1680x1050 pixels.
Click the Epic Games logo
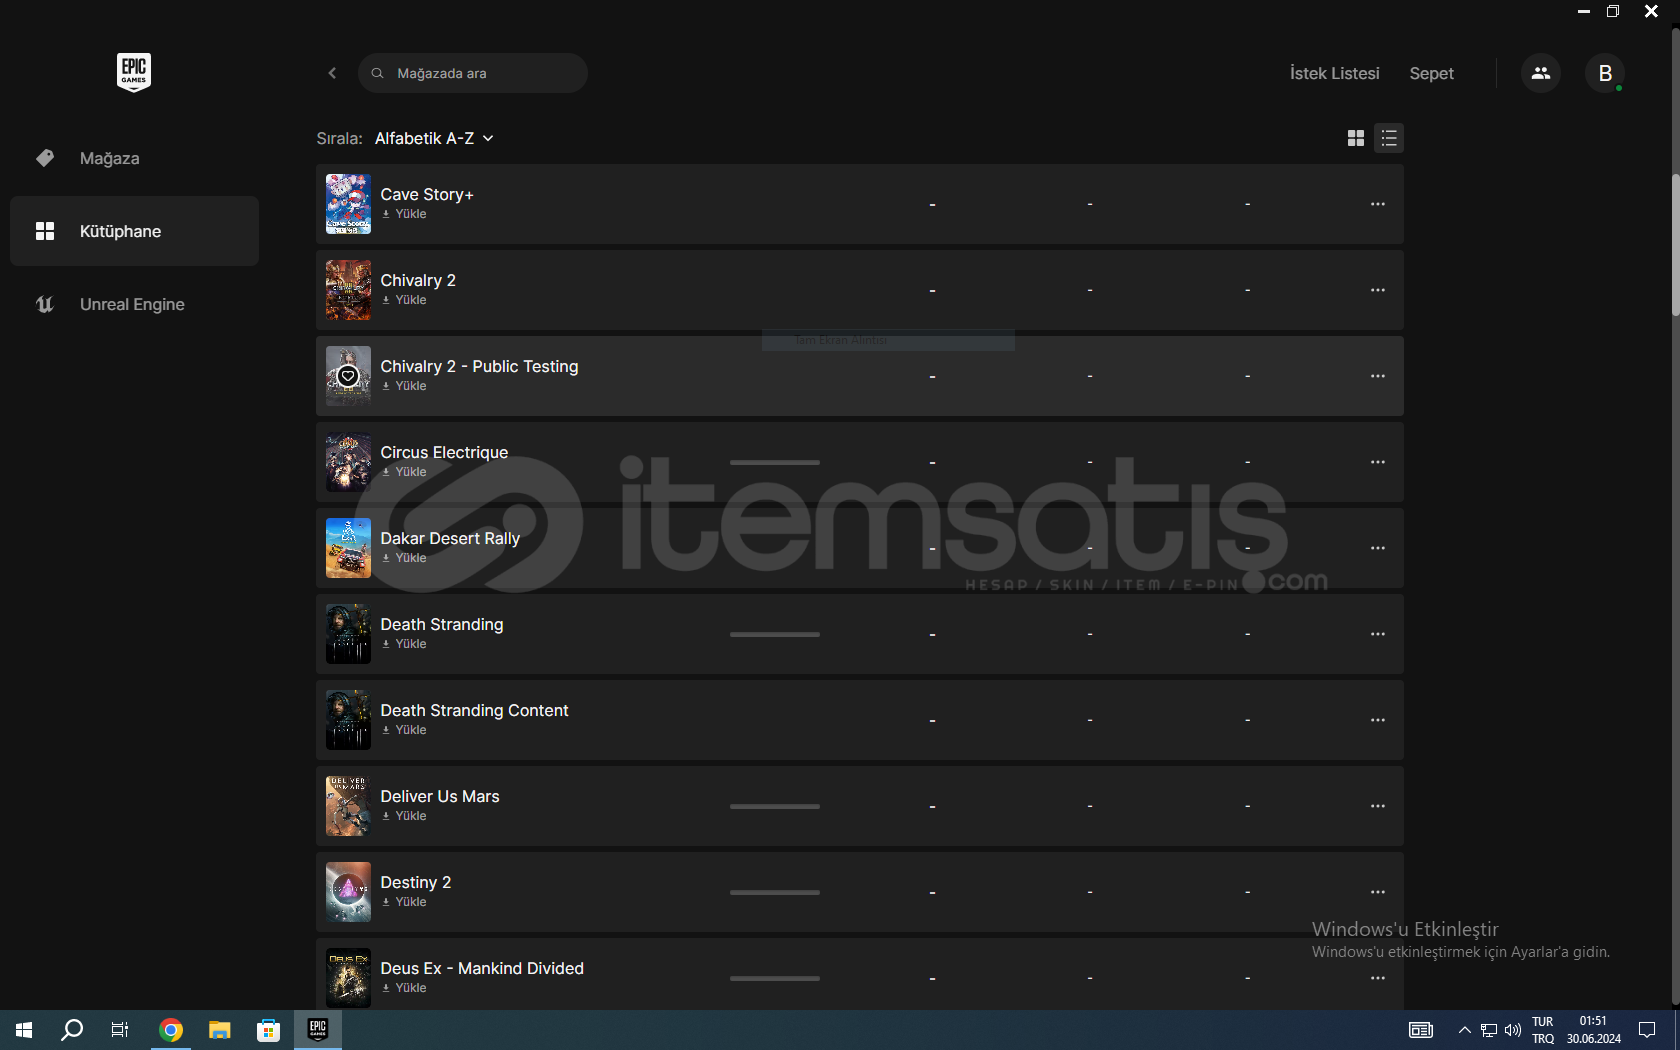tap(134, 72)
